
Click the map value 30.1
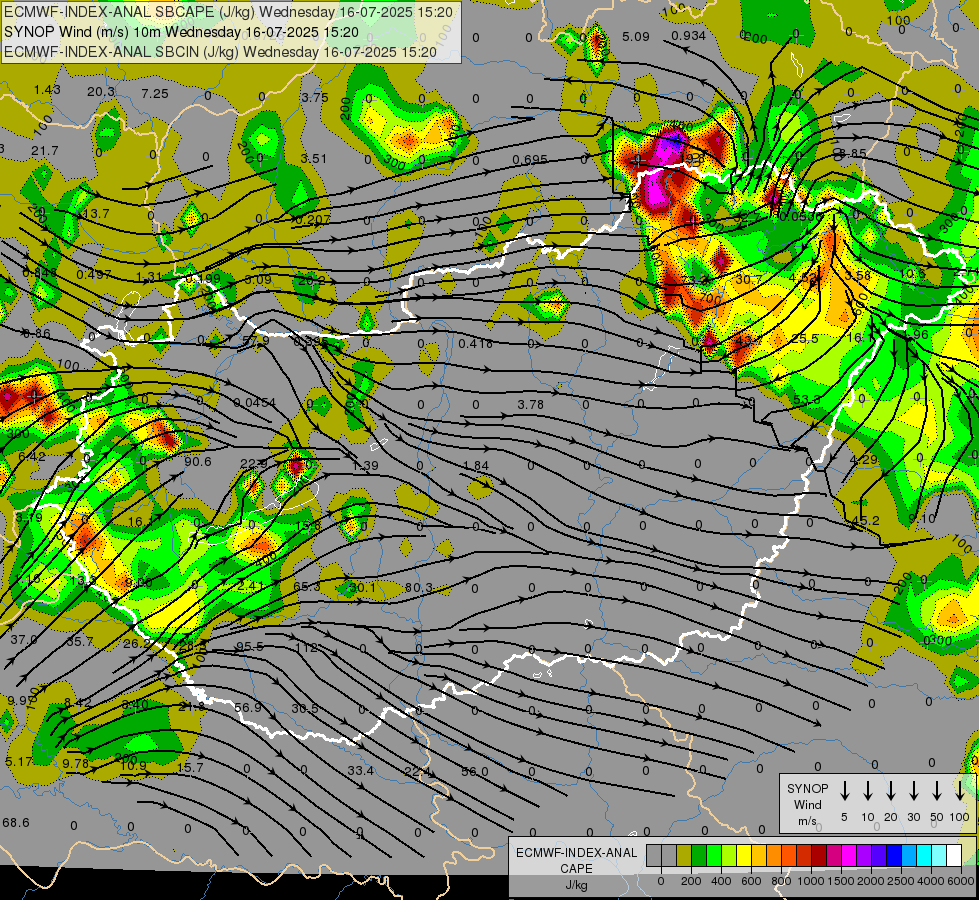(363, 588)
